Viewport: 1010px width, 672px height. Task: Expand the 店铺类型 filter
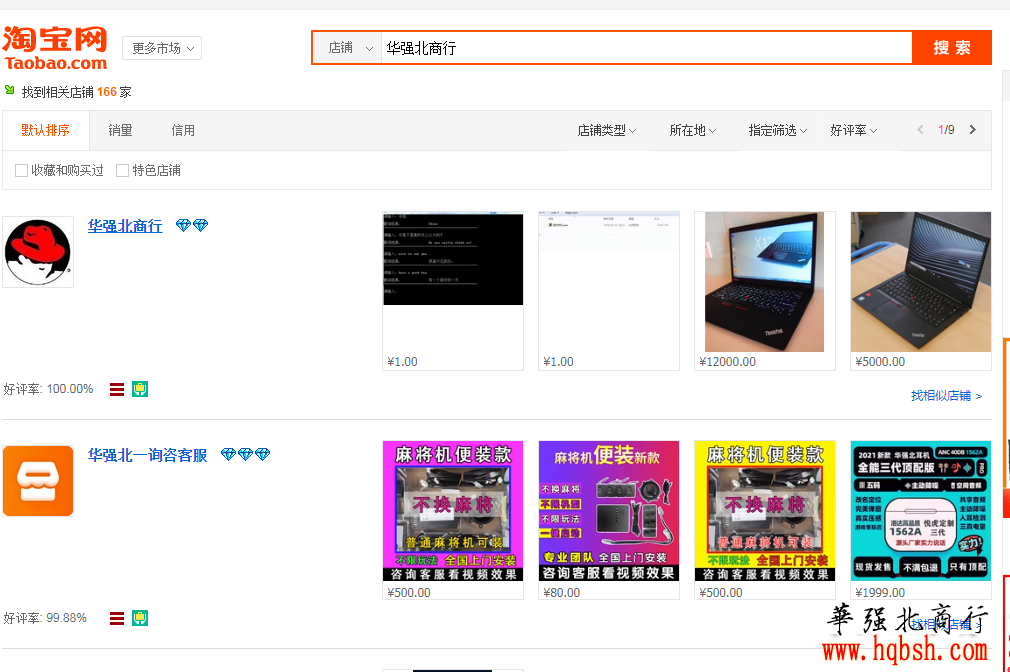[x=607, y=131]
